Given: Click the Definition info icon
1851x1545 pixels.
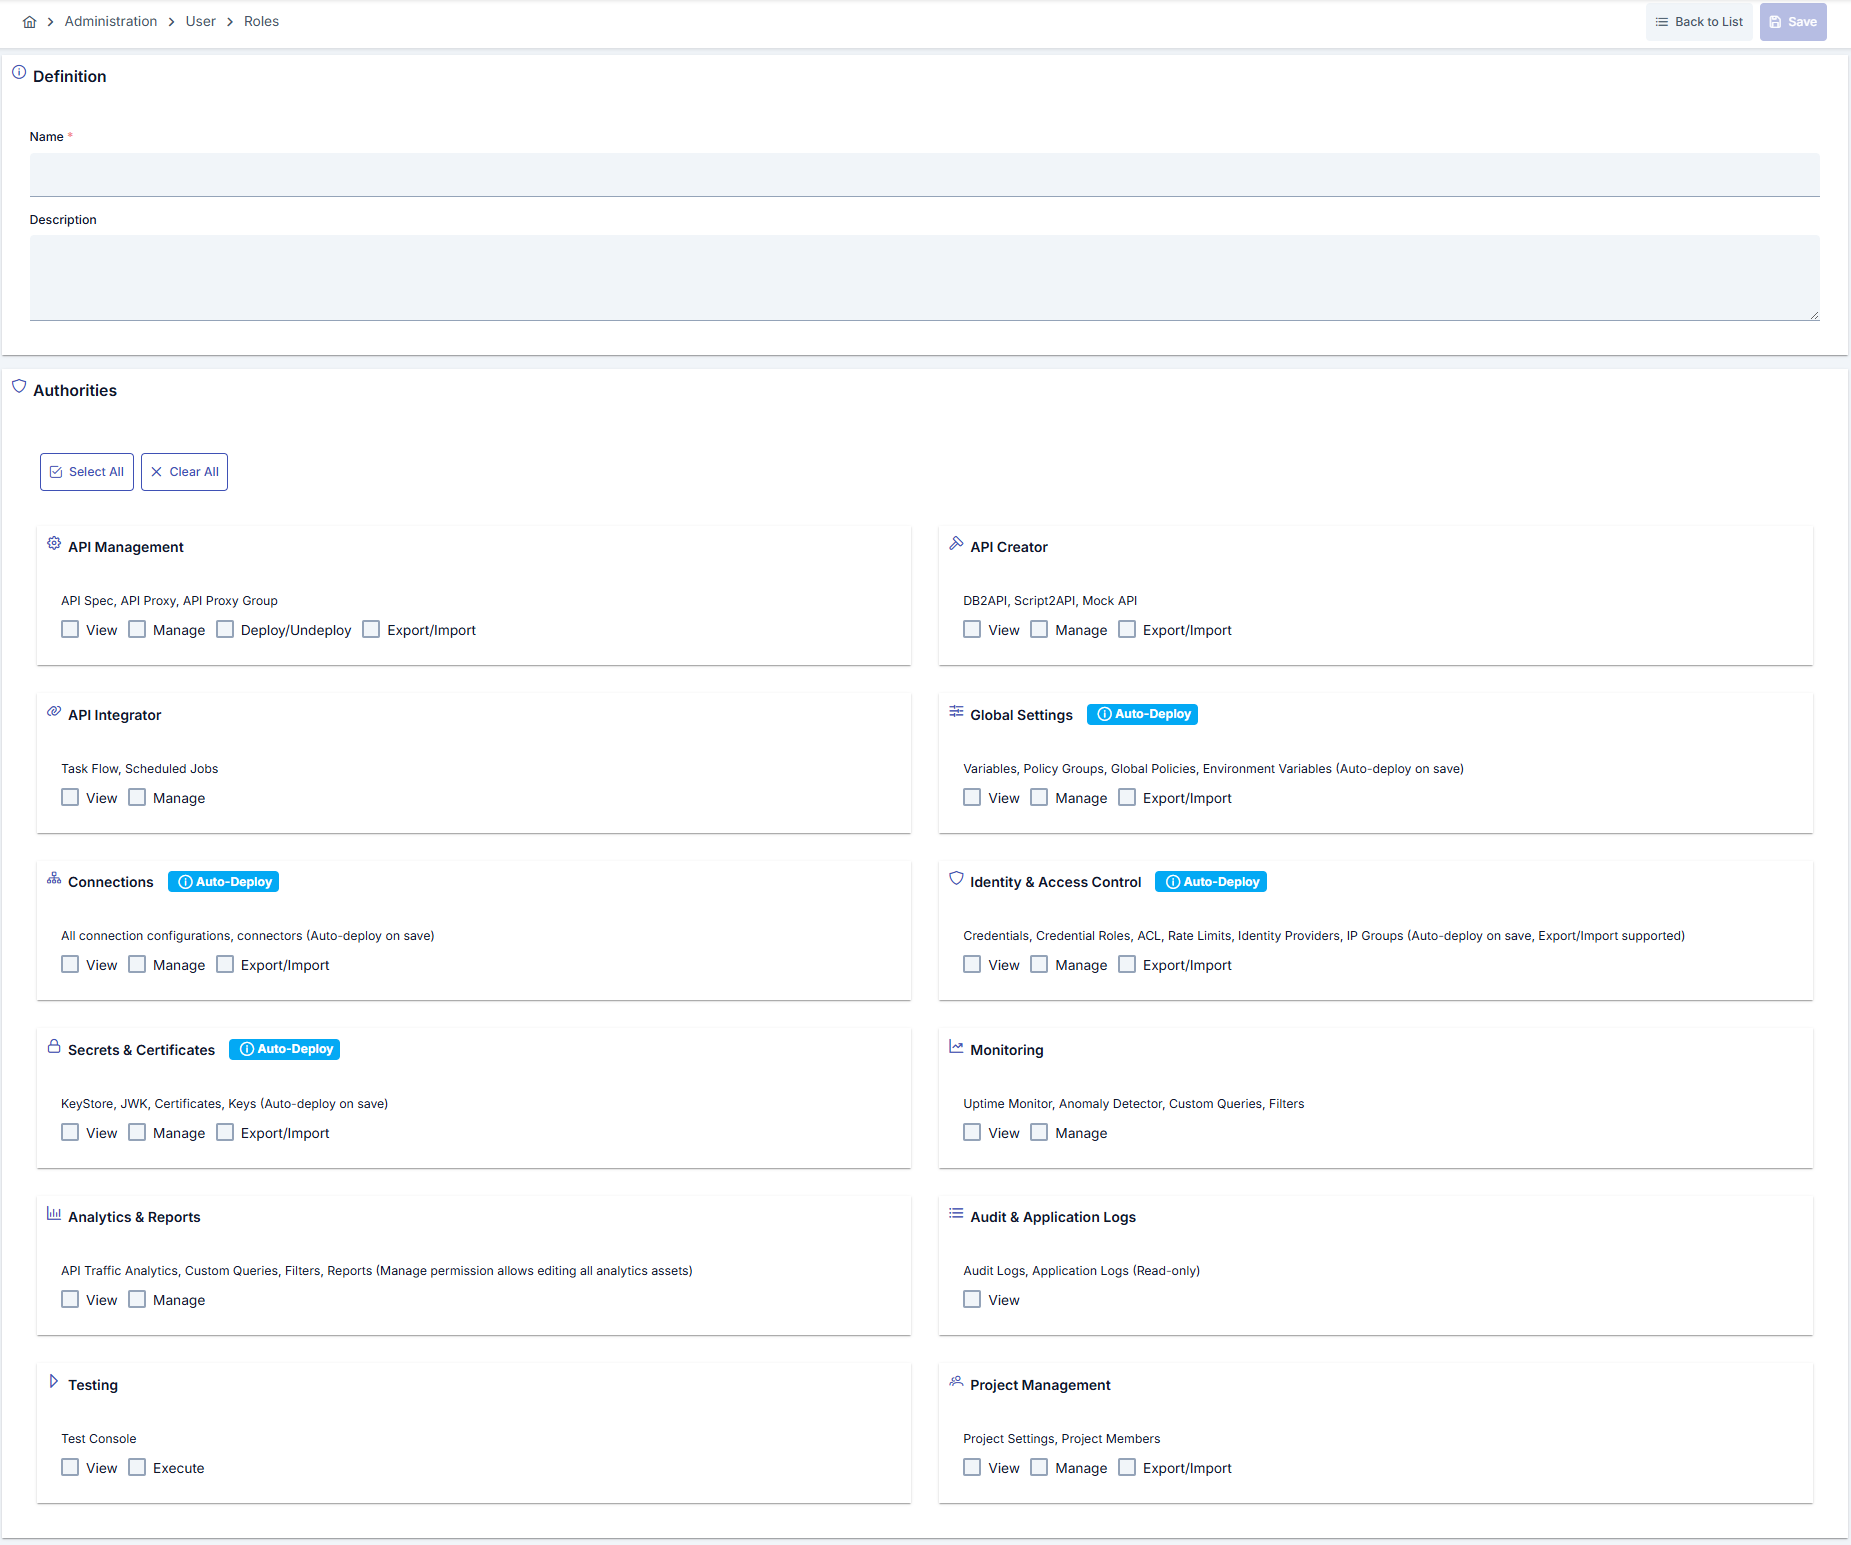Looking at the screenshot, I should coord(19,72).
